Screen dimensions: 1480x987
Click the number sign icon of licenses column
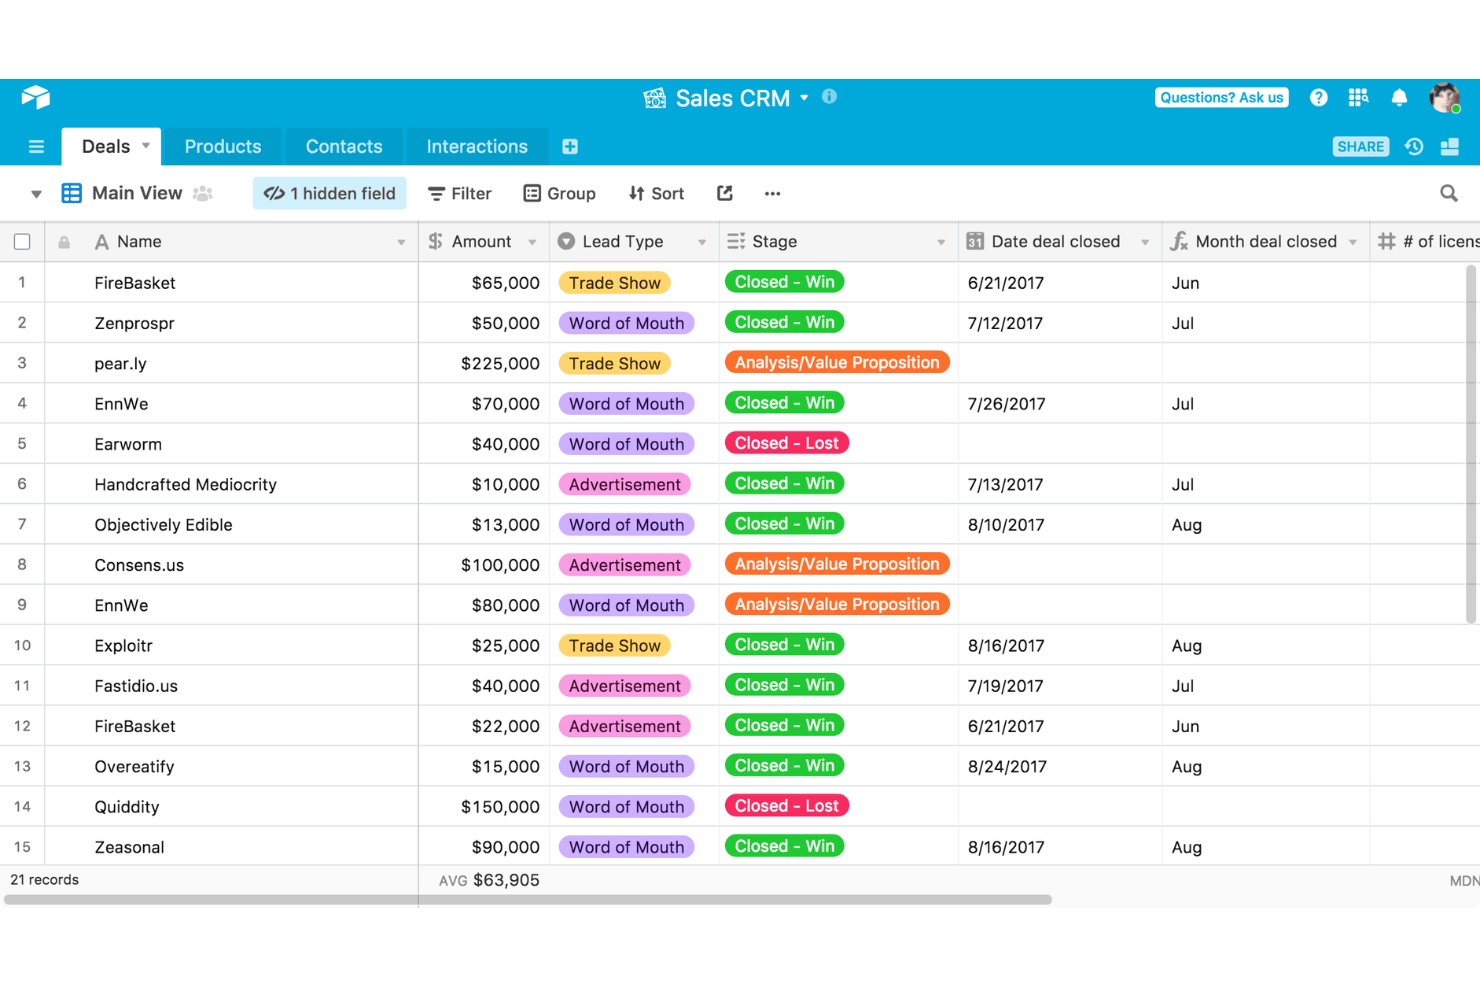tap(1386, 241)
